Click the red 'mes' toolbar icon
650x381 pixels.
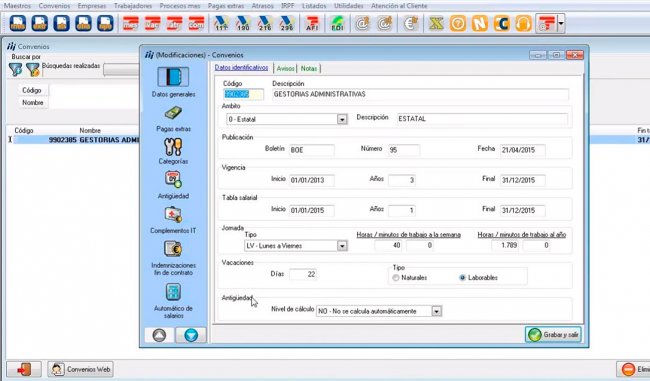(131, 24)
